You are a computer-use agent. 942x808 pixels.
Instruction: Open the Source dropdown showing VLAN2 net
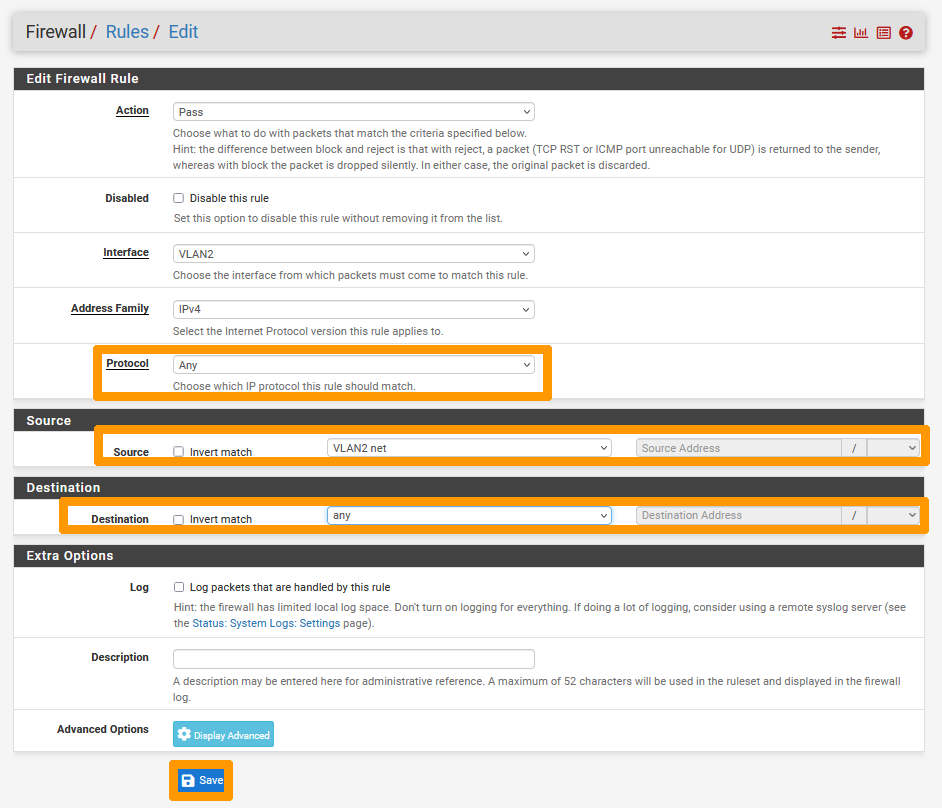tap(468, 448)
